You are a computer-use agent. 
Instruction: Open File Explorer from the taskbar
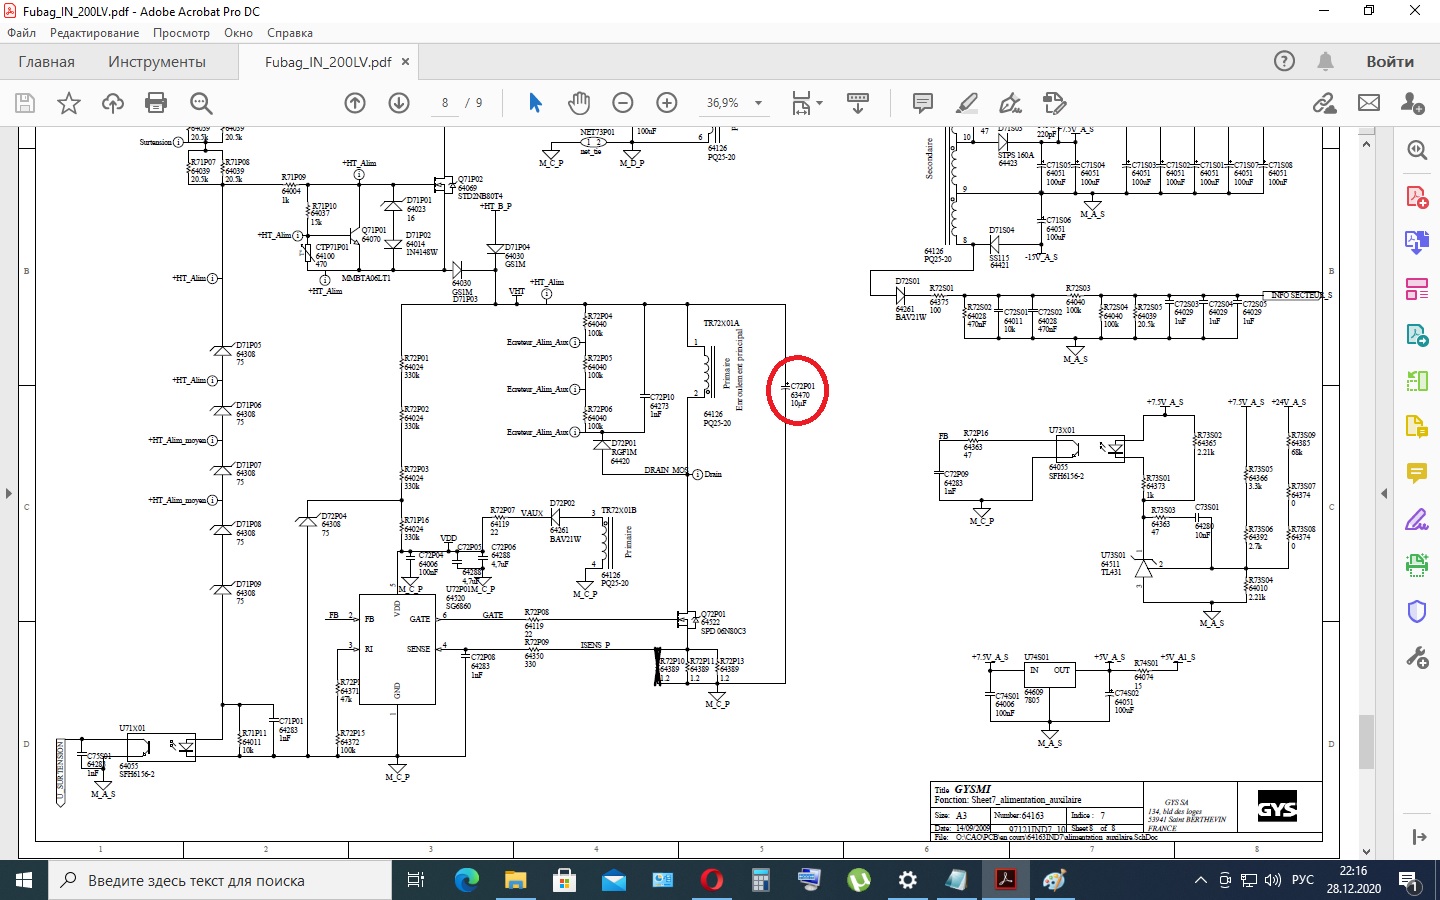[515, 880]
